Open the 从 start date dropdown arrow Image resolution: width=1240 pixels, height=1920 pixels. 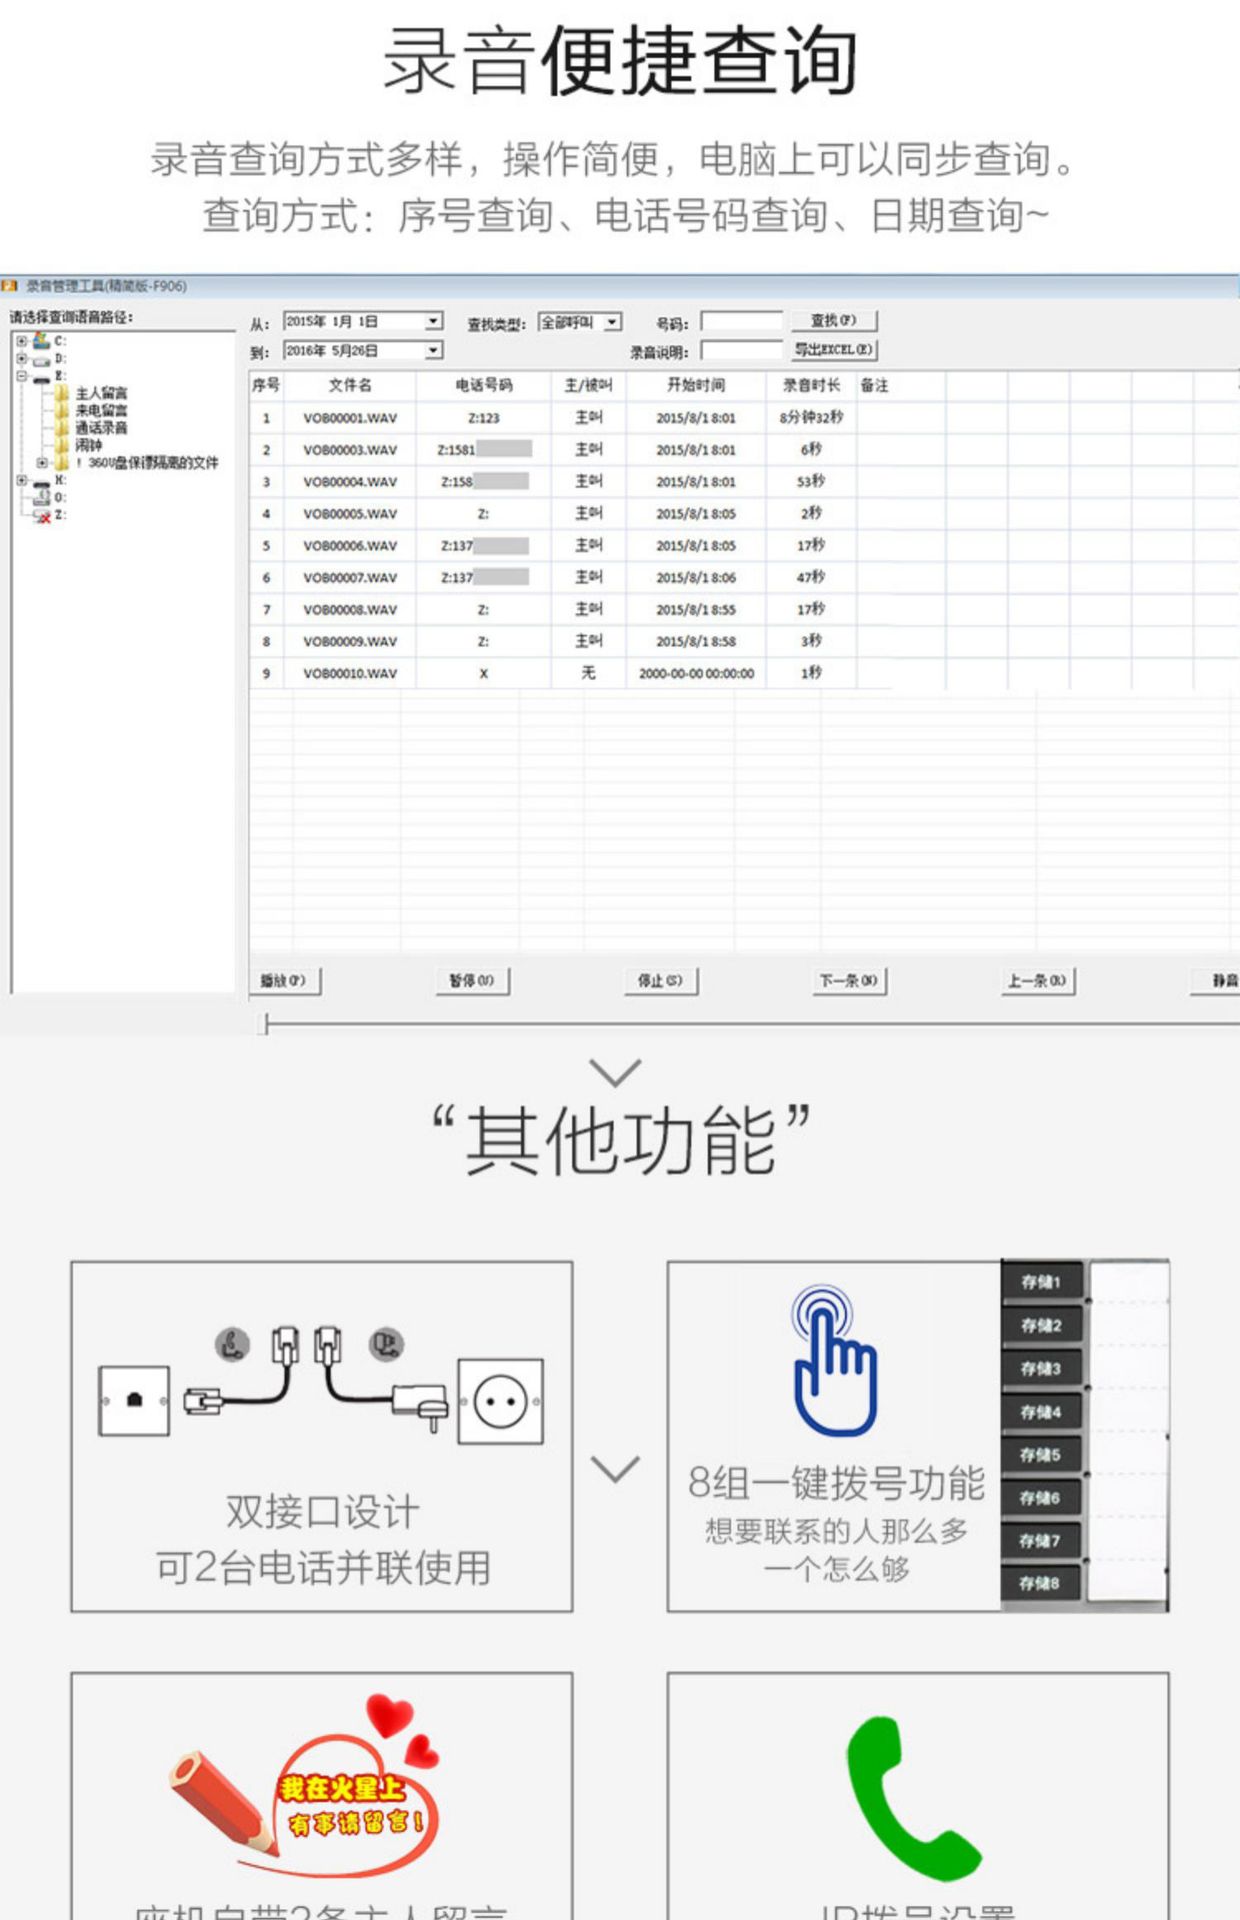[434, 321]
